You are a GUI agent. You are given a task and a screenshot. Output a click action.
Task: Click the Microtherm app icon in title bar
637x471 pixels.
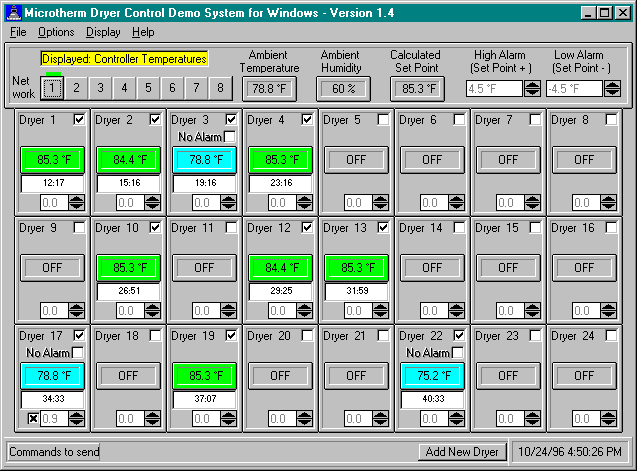[x=15, y=13]
